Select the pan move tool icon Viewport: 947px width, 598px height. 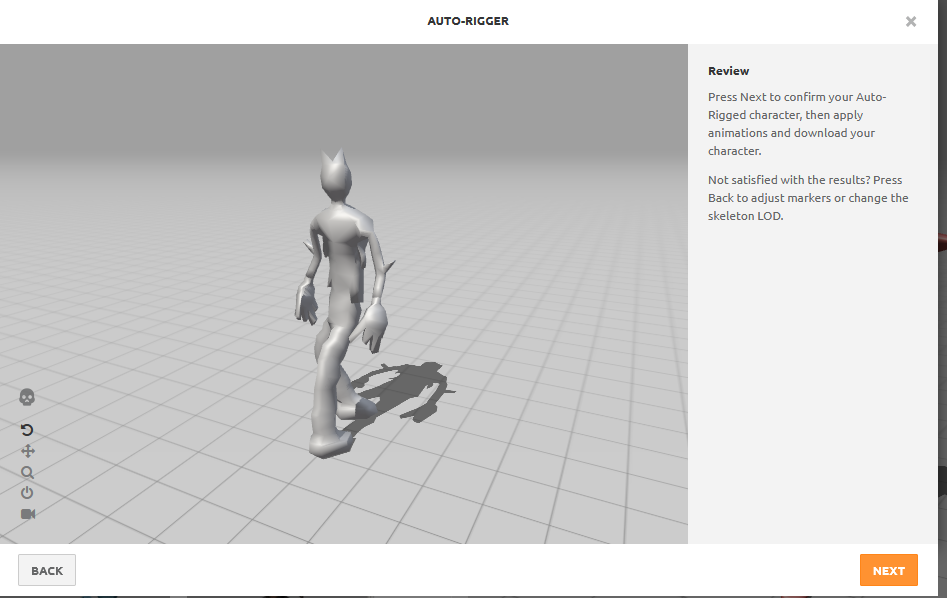point(28,451)
